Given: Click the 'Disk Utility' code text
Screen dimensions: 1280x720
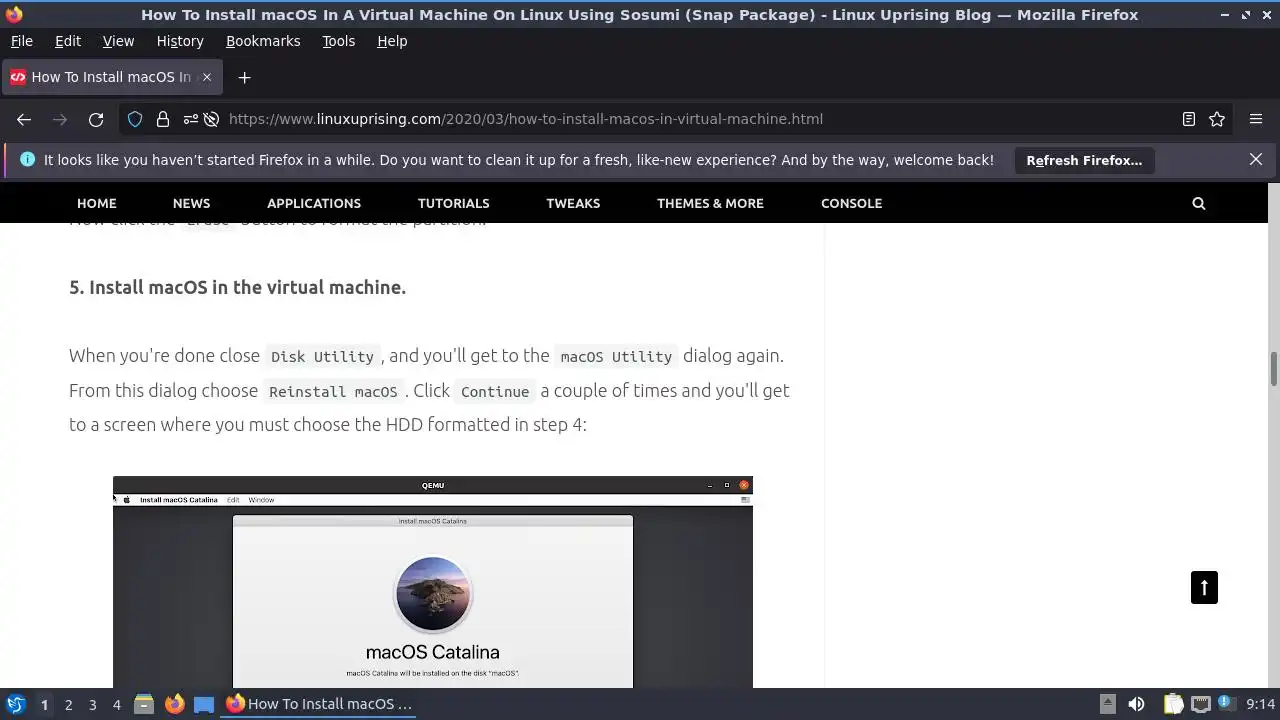Looking at the screenshot, I should click(322, 357).
